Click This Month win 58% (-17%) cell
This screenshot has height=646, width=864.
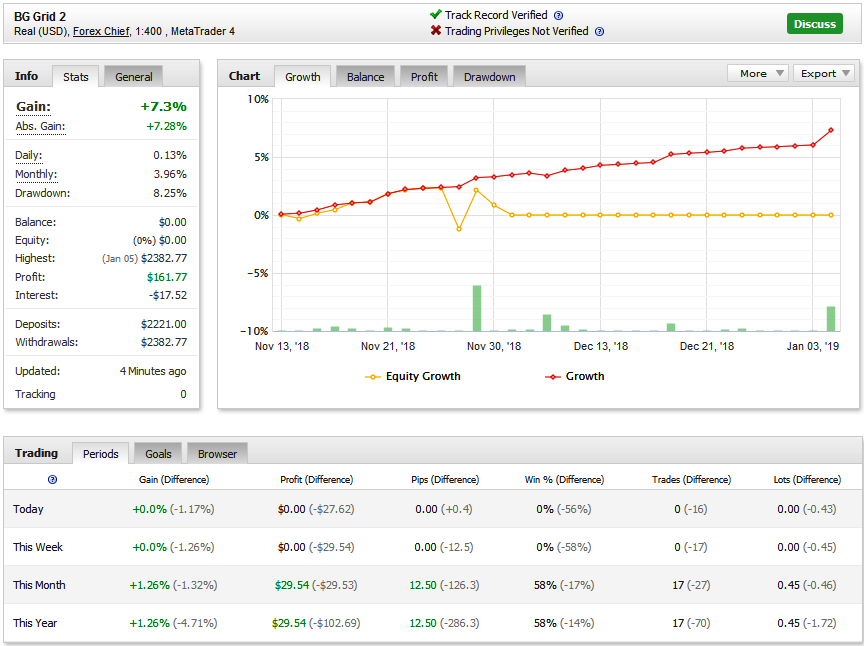564,585
